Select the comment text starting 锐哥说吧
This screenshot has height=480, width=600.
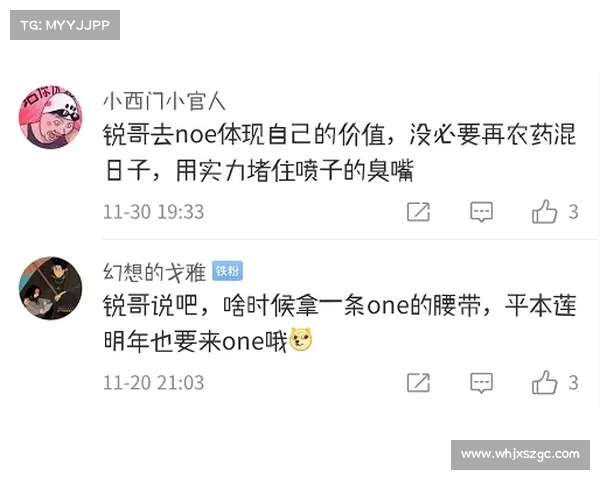pos(339,323)
